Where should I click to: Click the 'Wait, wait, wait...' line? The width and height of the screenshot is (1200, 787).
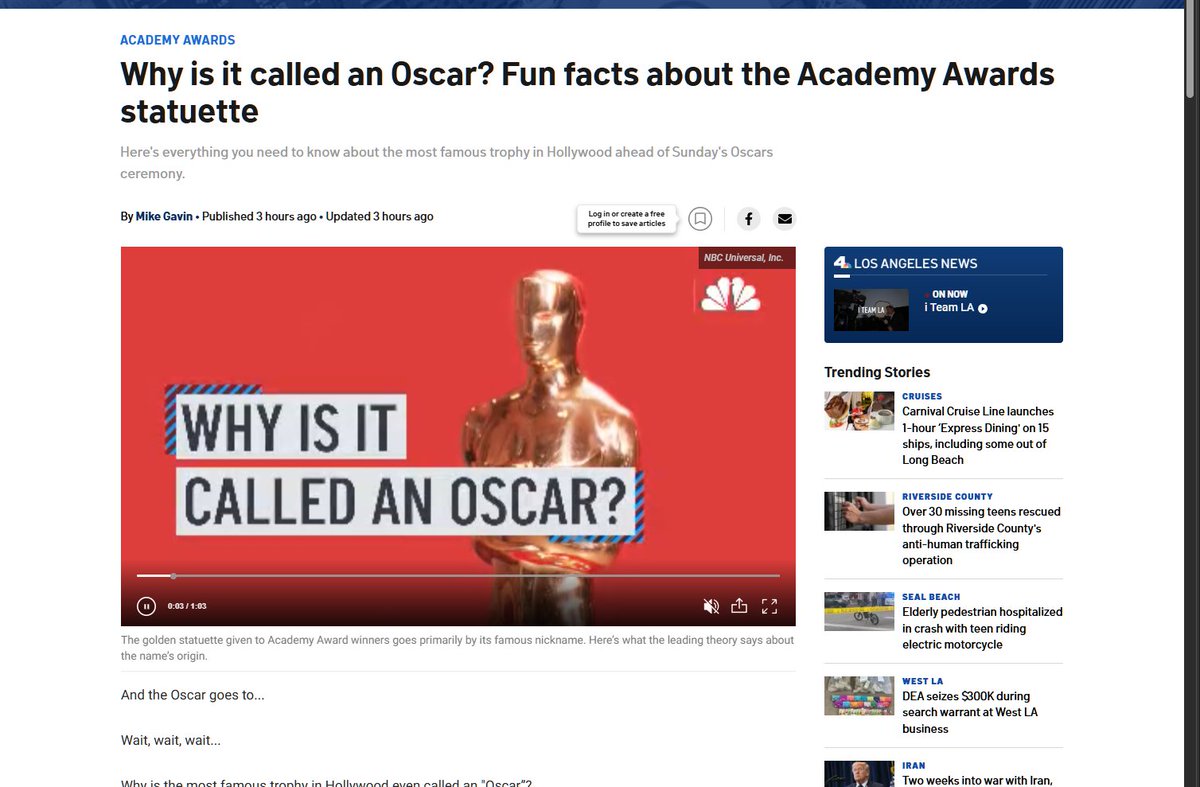coord(171,741)
